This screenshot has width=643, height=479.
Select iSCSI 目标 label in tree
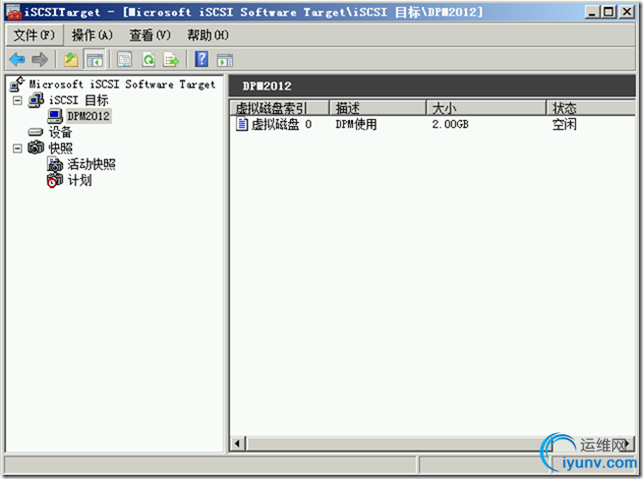[x=79, y=100]
